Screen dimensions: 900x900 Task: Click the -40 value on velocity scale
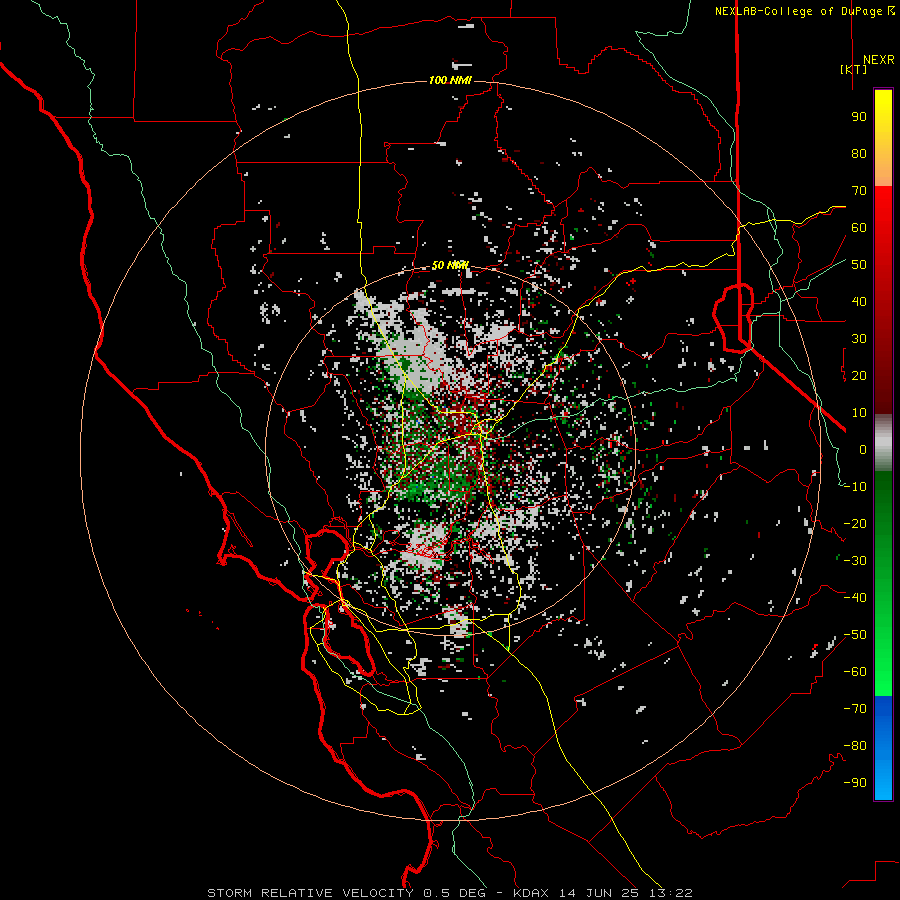pyautogui.click(x=855, y=598)
